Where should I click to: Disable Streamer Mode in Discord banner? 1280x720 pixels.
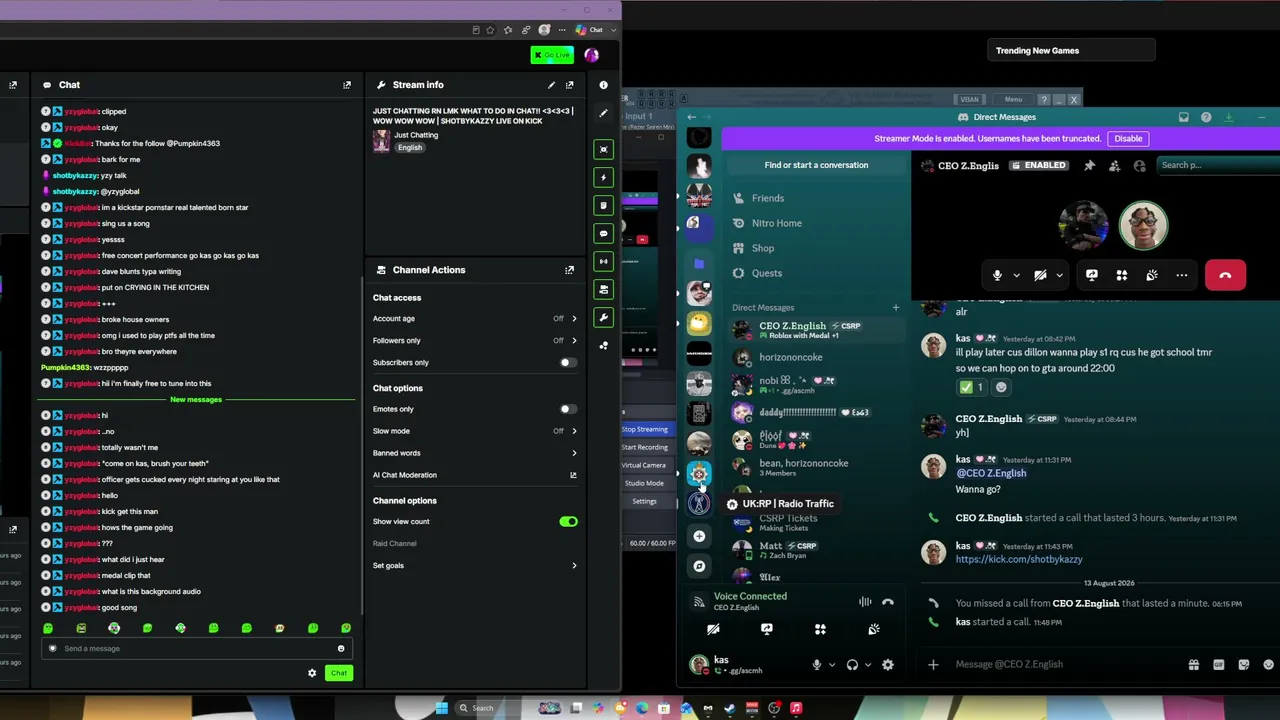[1128, 139]
